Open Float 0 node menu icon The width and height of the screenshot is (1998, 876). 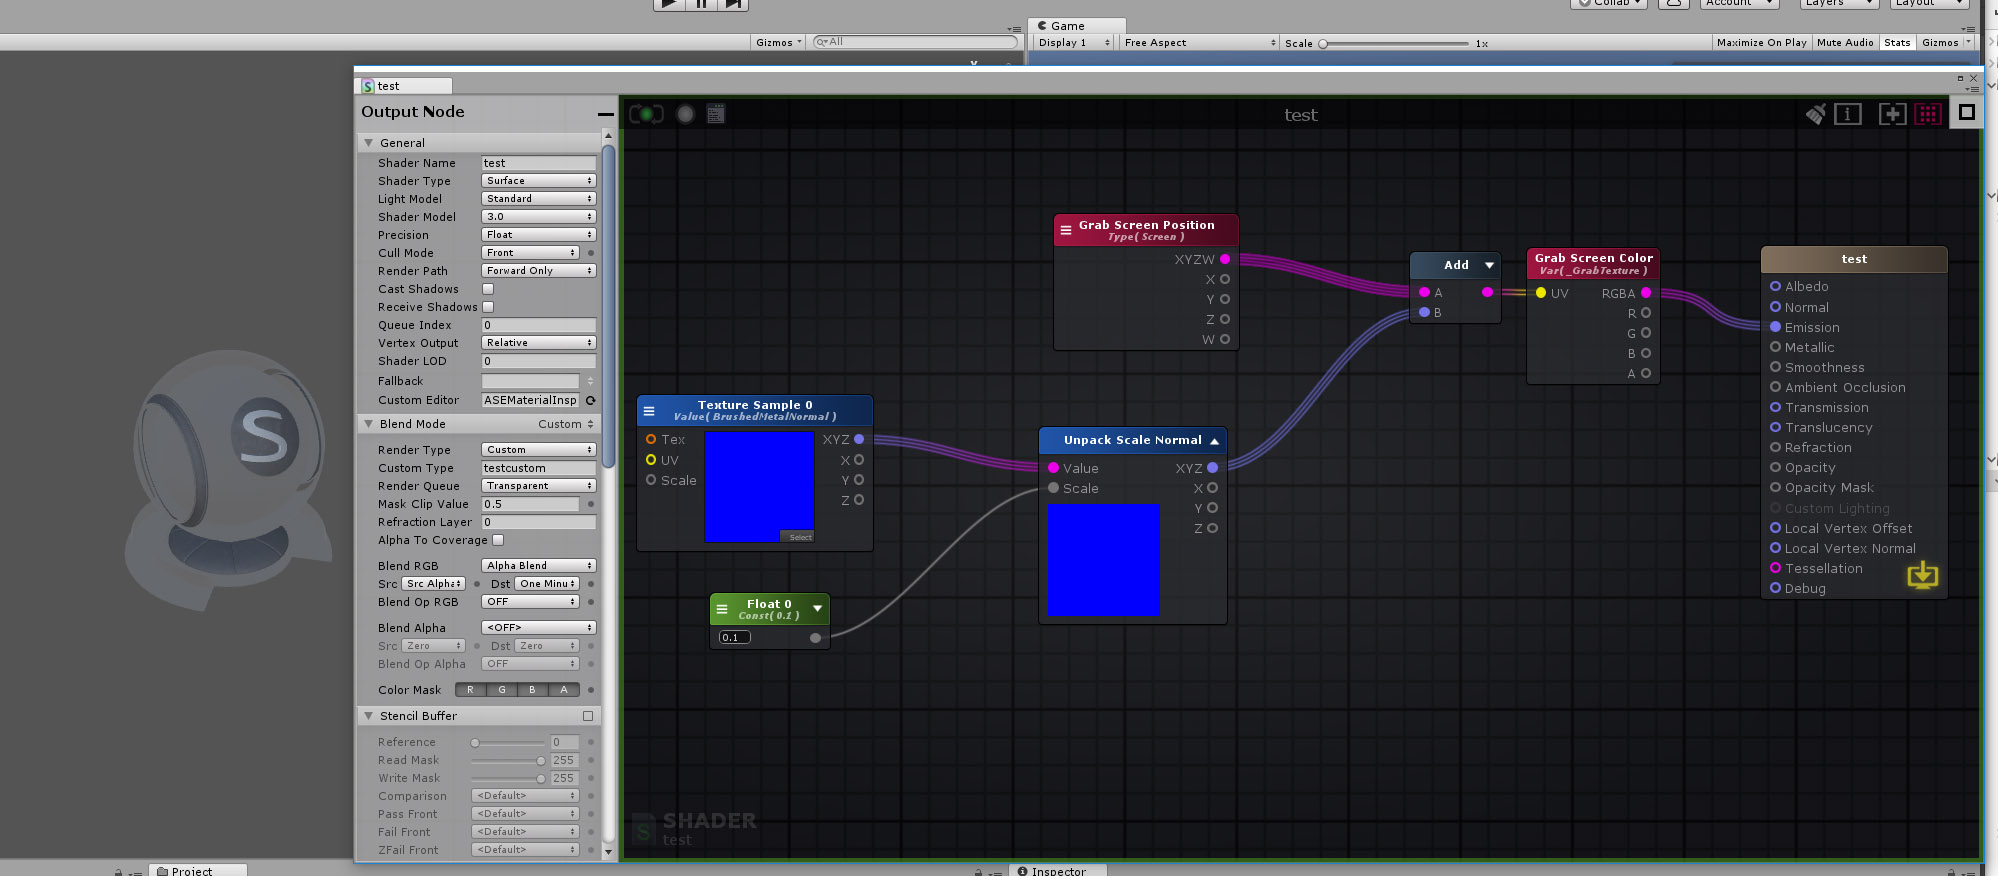tap(721, 609)
